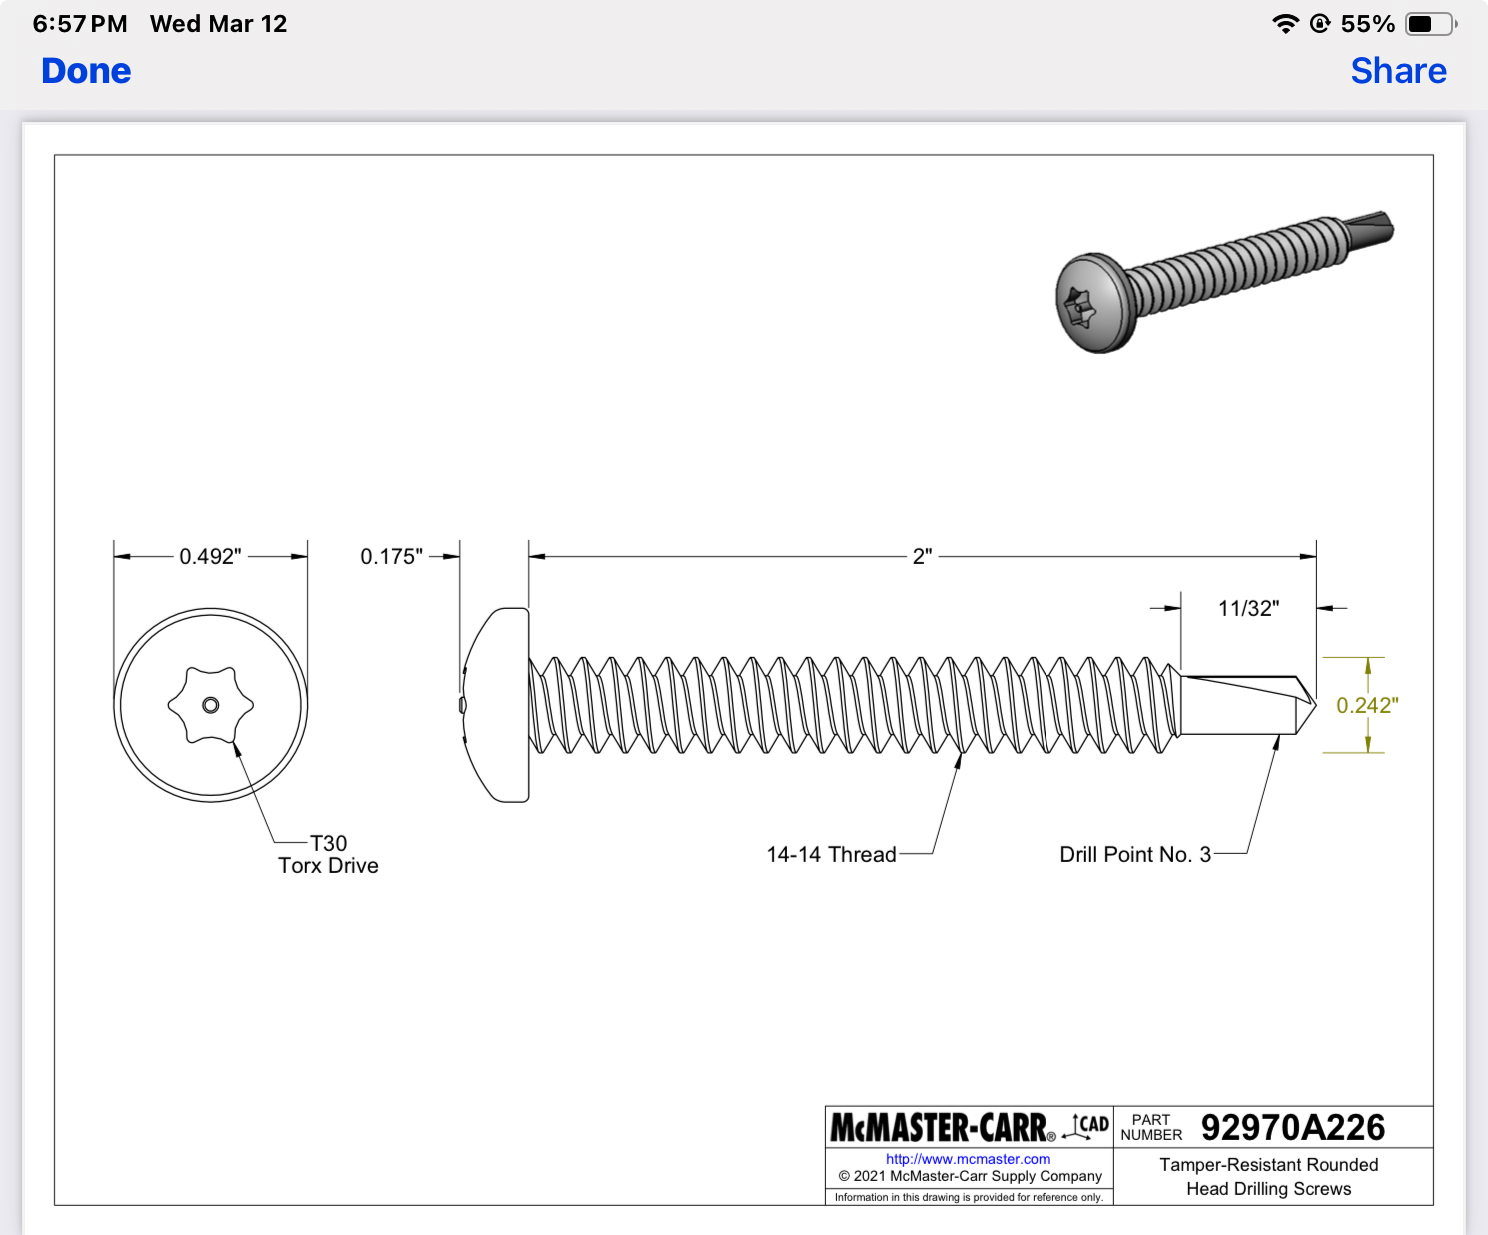Tap the battery icon in status bar
1488x1235 pixels.
1430,24
